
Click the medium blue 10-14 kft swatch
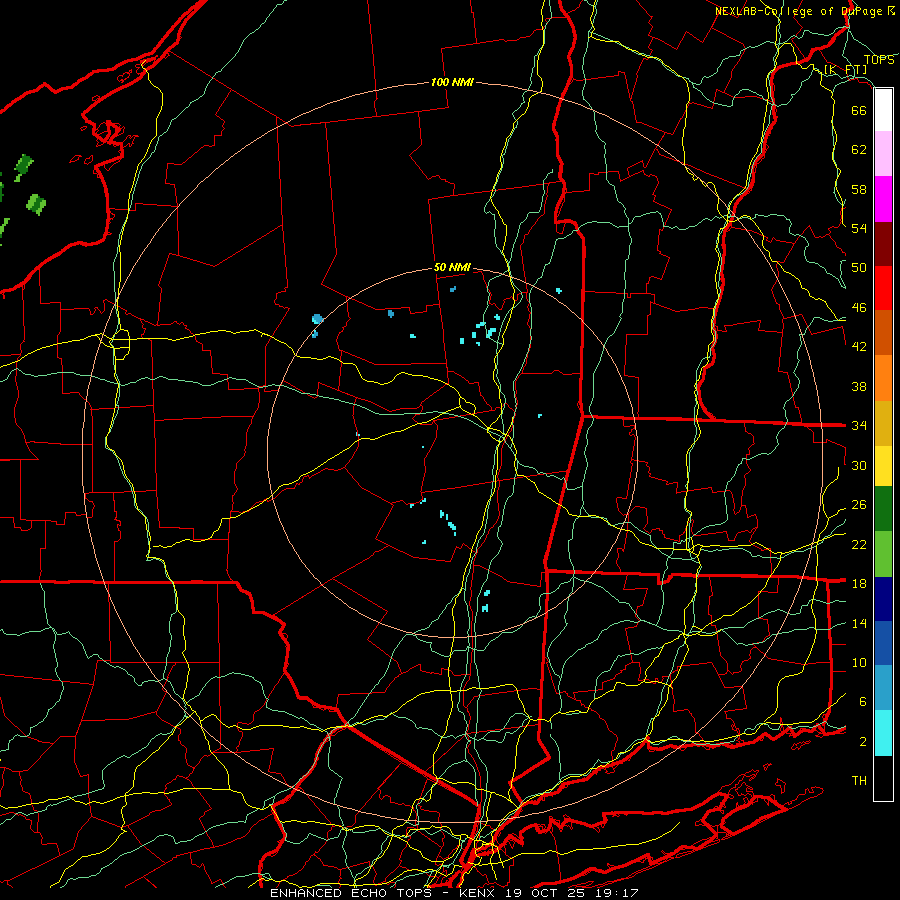tap(883, 643)
